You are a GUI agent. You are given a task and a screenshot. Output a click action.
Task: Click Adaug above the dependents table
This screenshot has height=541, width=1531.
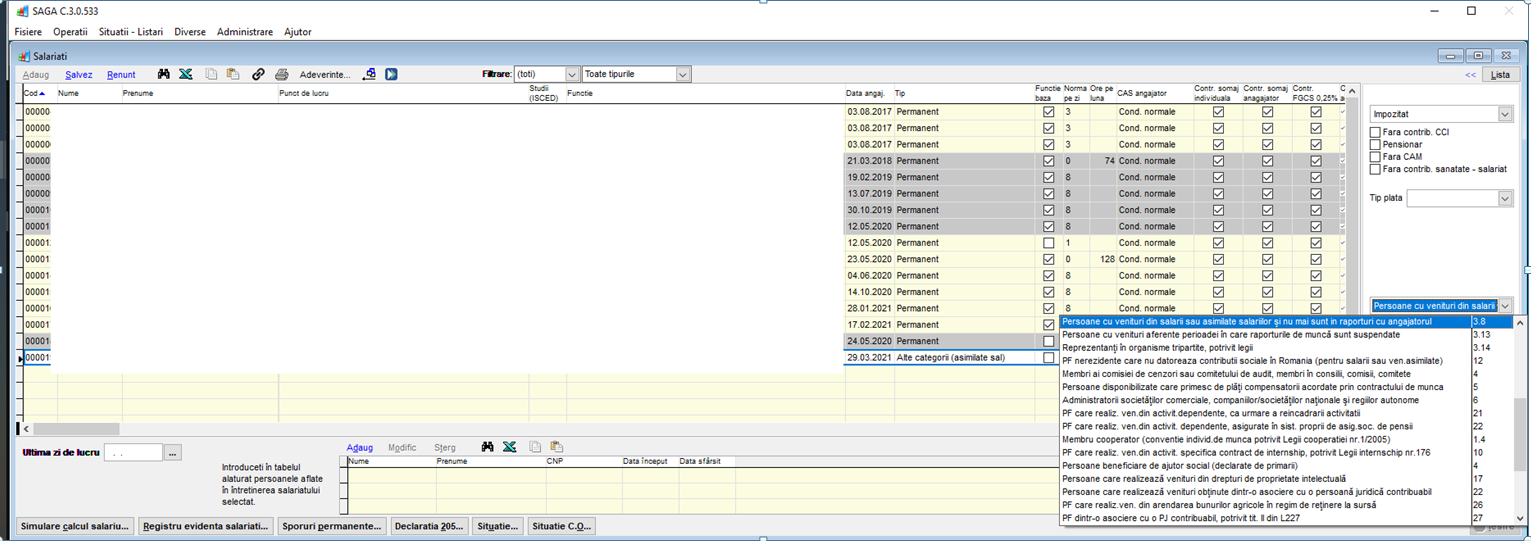(359, 448)
